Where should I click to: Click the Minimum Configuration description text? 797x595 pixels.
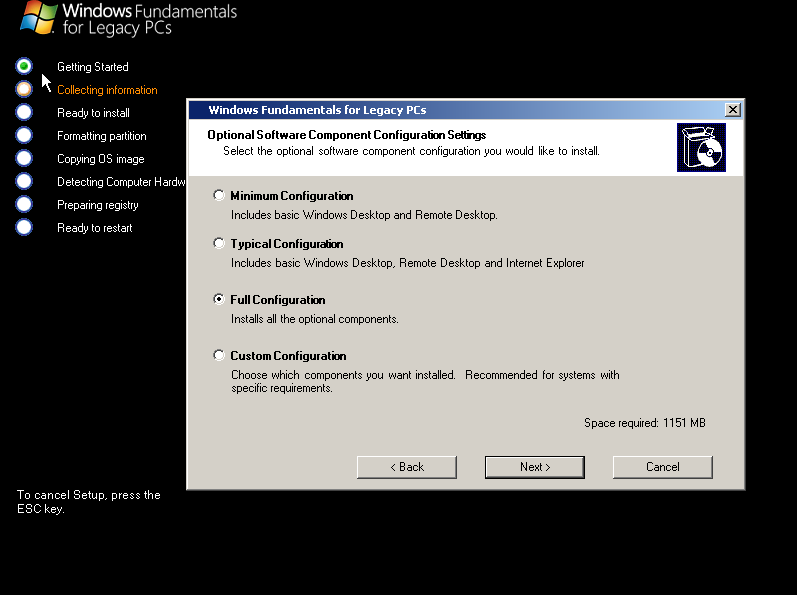click(x=364, y=215)
